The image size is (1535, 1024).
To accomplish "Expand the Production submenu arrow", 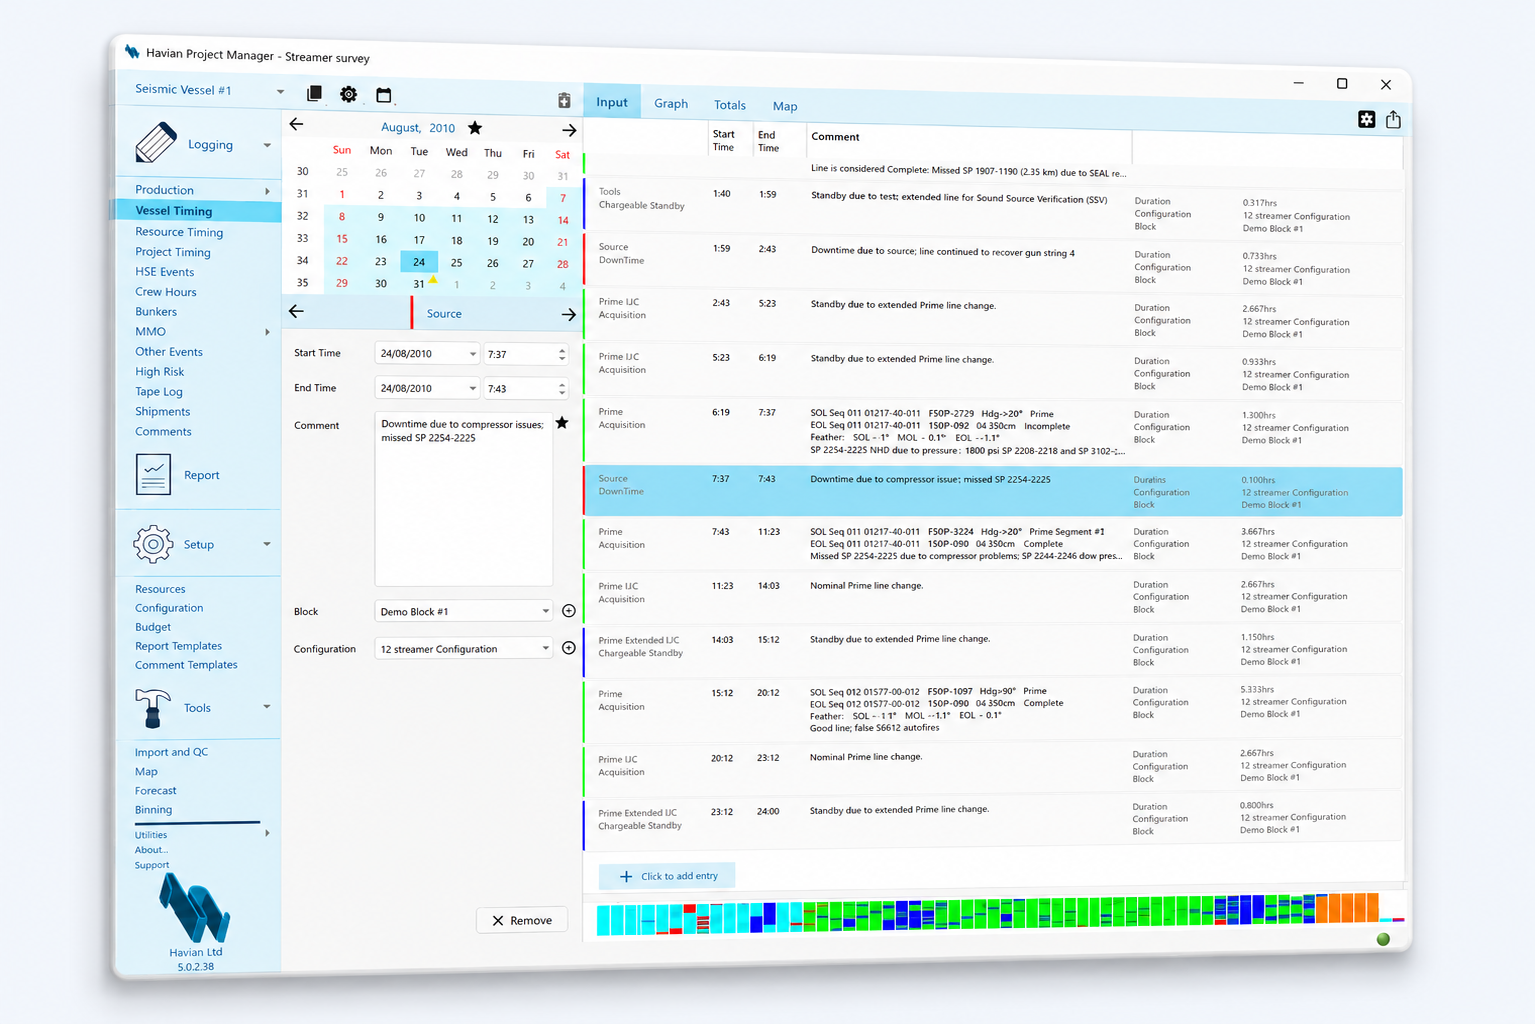I will point(267,191).
